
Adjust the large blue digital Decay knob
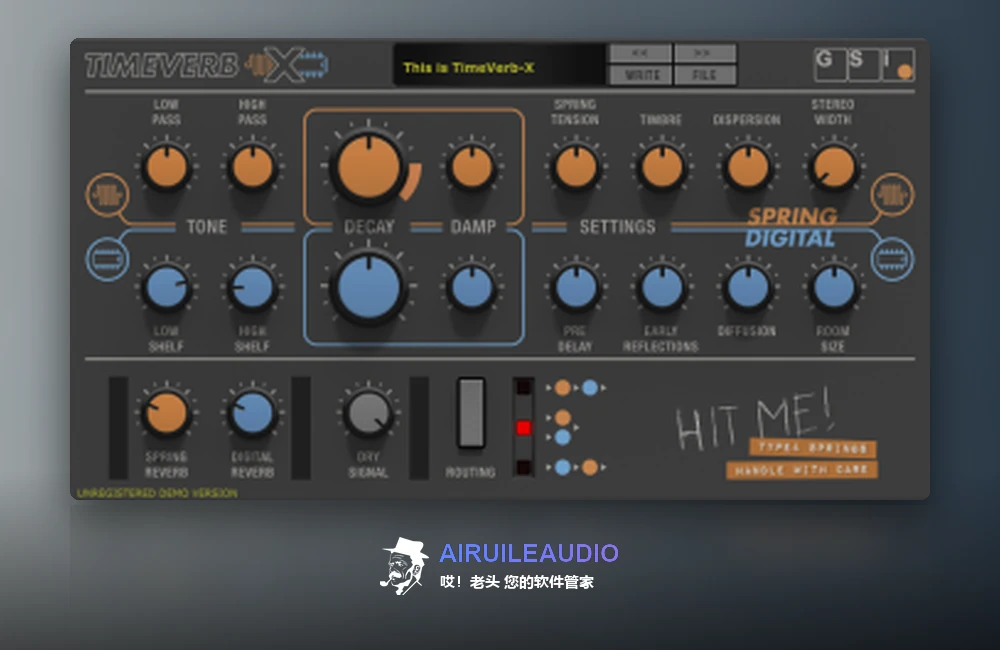[369, 287]
